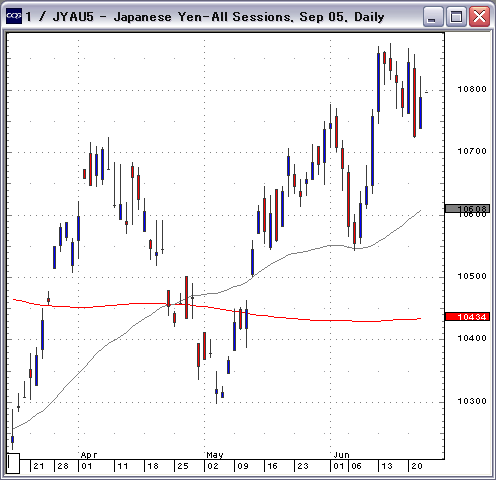Click the date label 21 on time axis
Screen dimensions: 496x480
pyautogui.click(x=39, y=466)
